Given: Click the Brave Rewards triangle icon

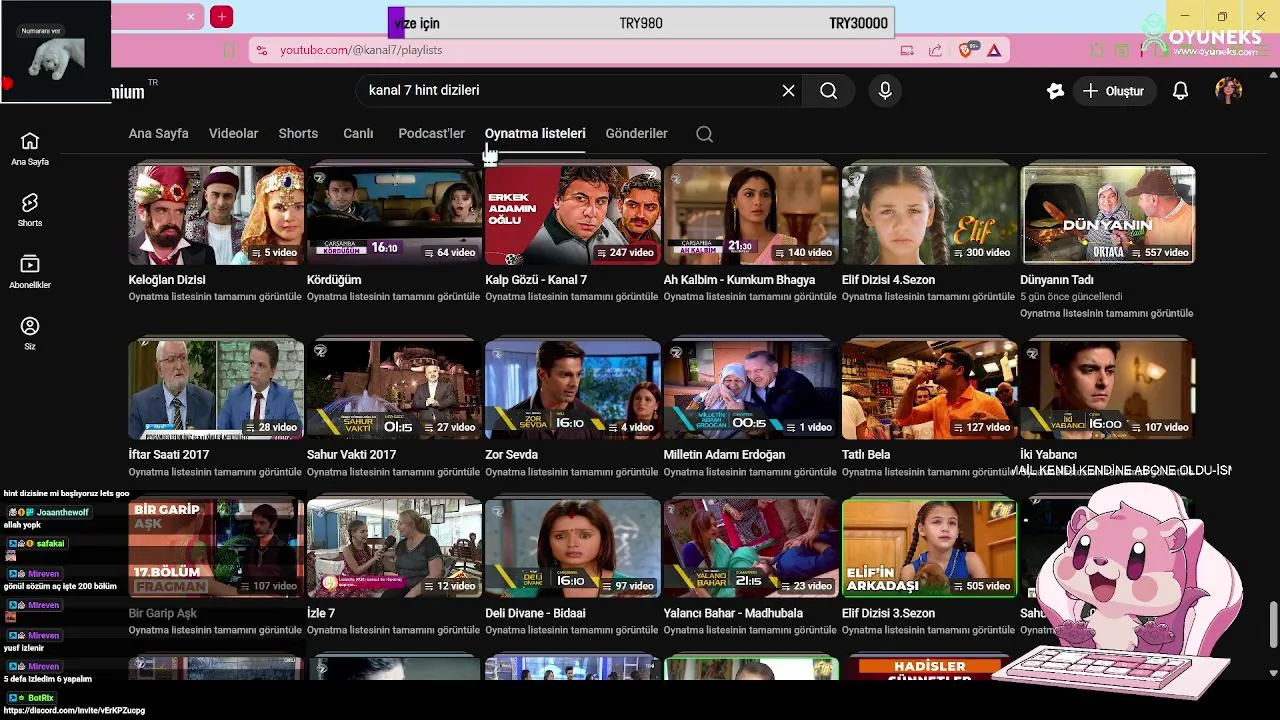Looking at the screenshot, I should [994, 50].
